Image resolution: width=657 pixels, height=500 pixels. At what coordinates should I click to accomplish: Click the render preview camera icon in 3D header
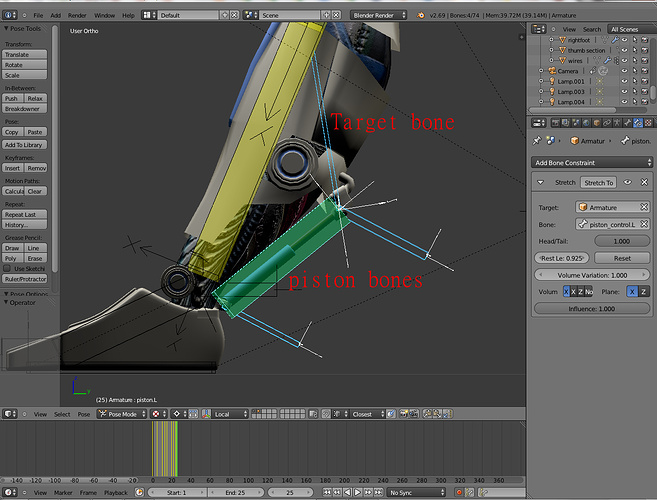[404, 414]
